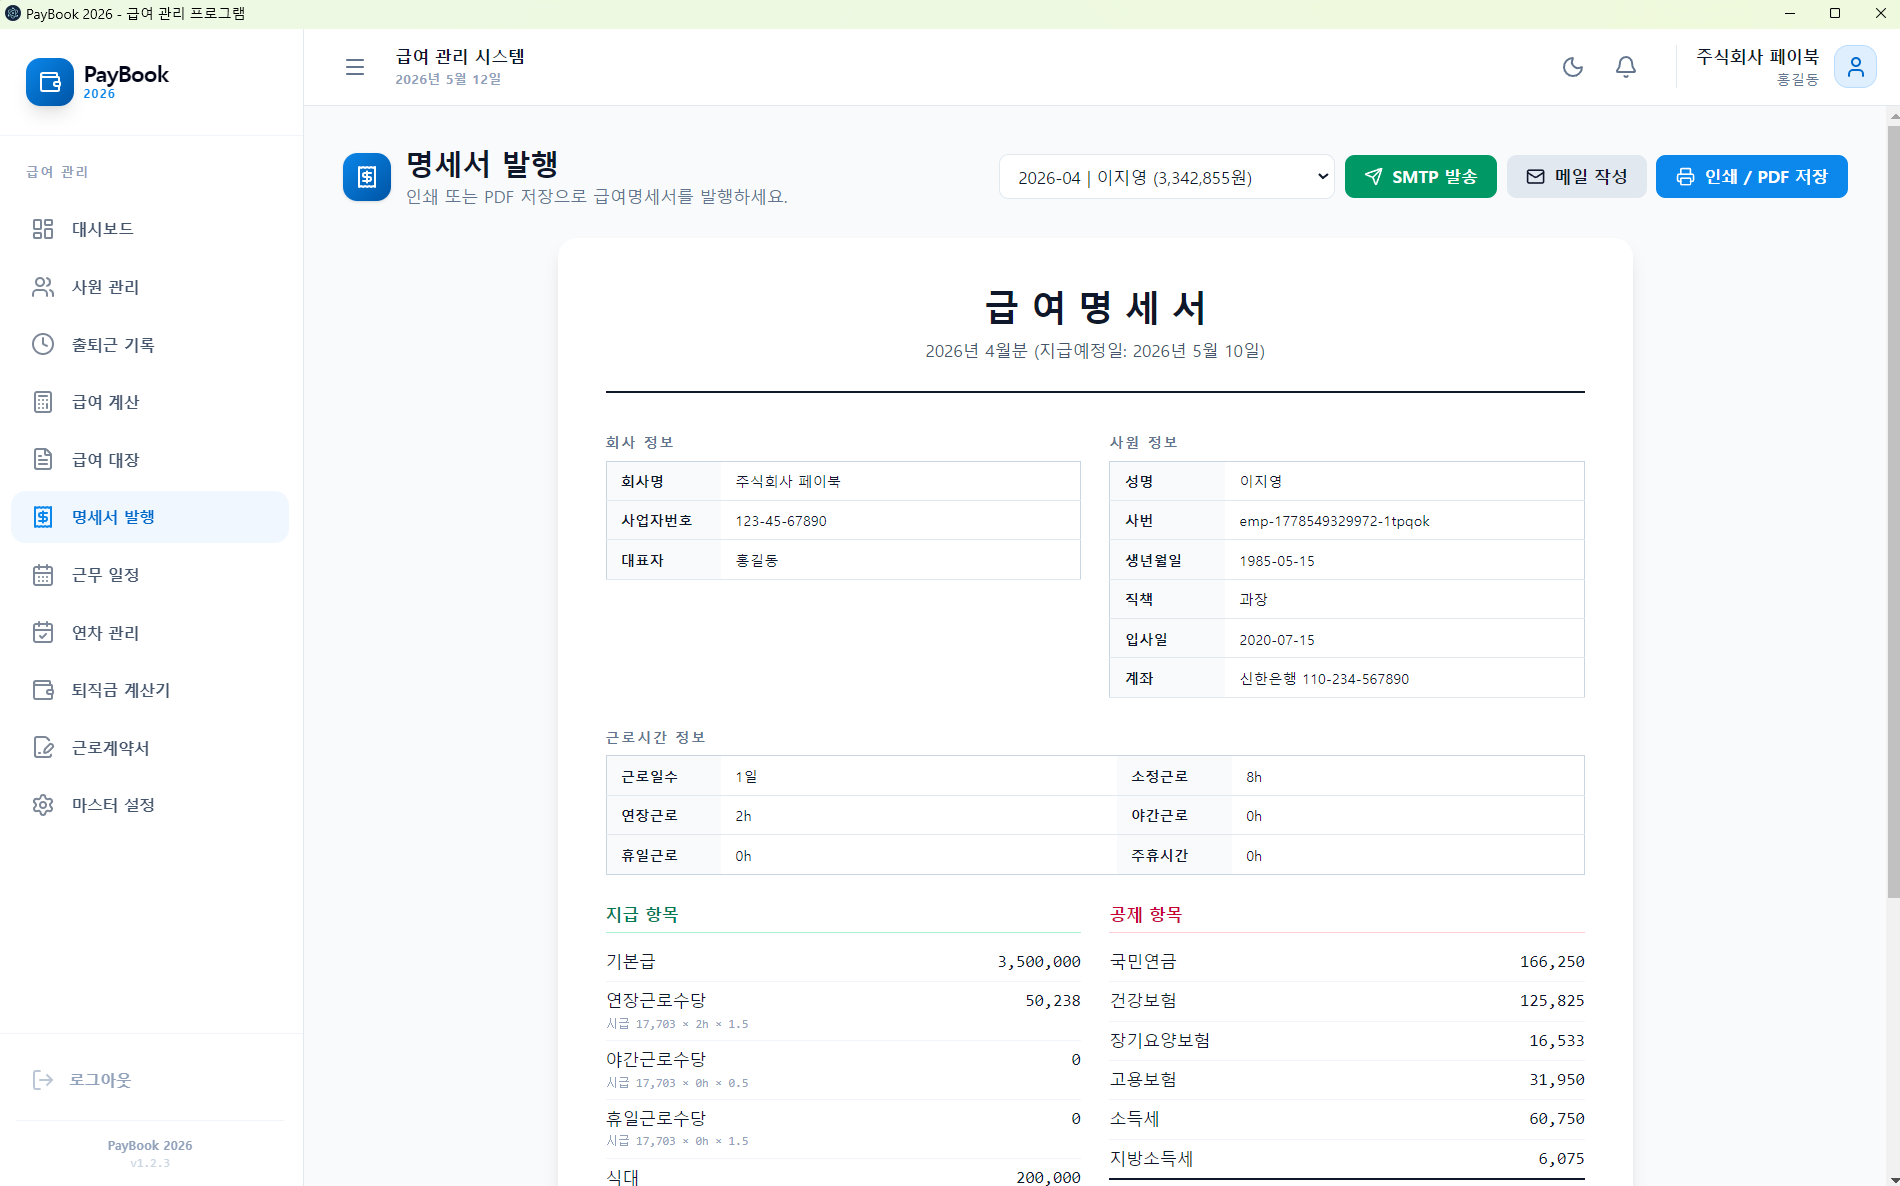This screenshot has width=1900, height=1186.
Task: Click 인쇄 / PDF 저장 button
Action: pos(1751,177)
